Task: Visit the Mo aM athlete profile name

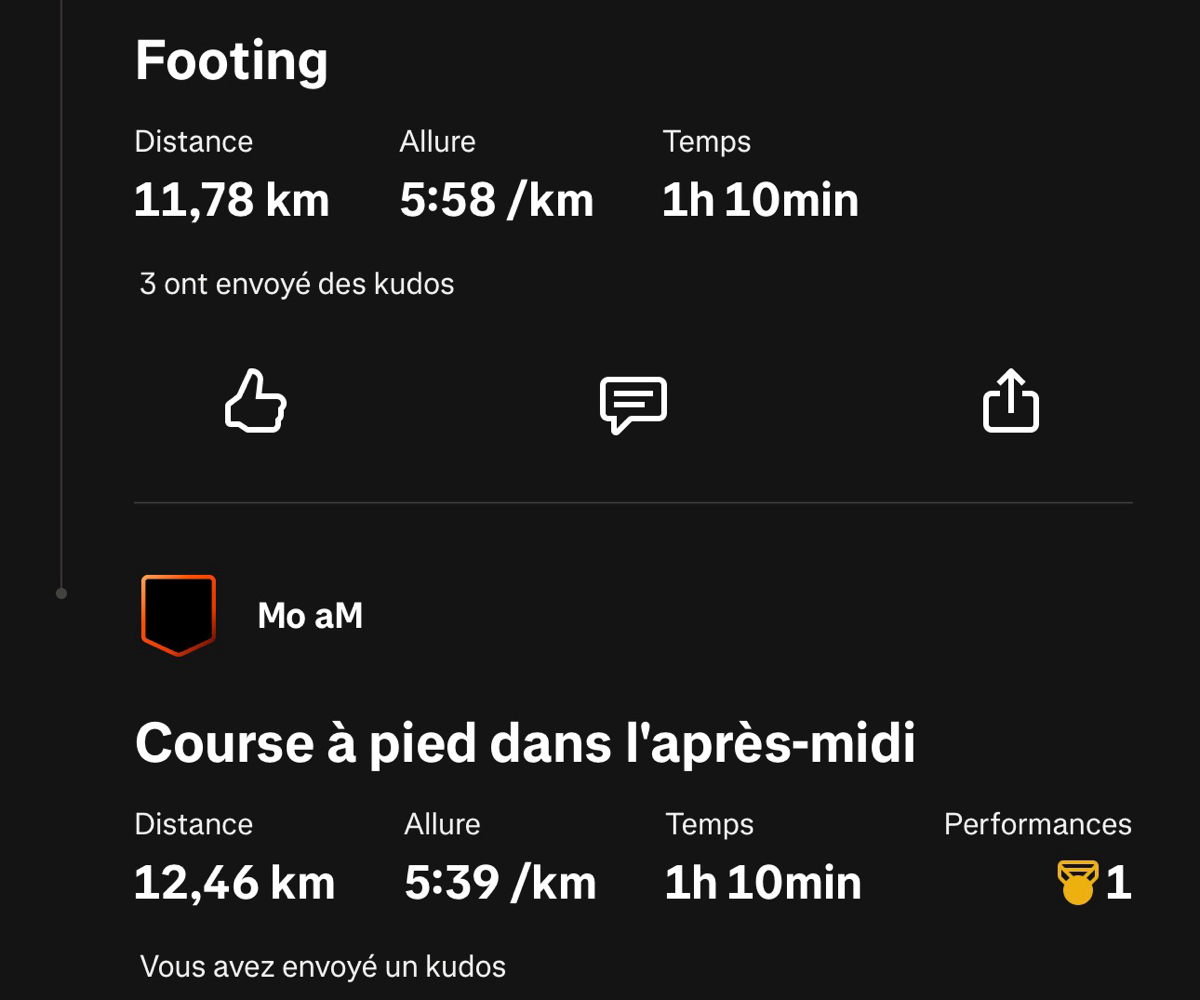Action: coord(310,616)
